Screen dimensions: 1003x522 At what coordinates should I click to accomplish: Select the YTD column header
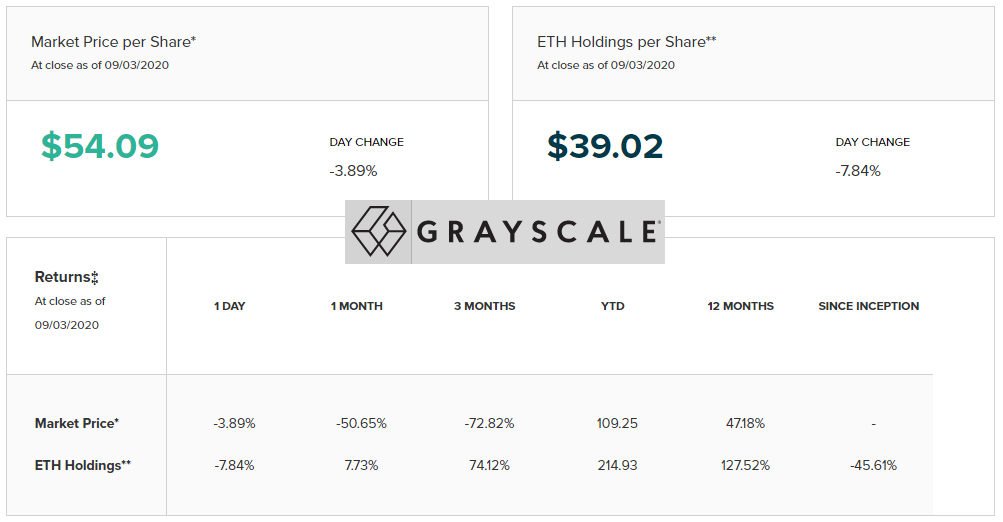(612, 306)
